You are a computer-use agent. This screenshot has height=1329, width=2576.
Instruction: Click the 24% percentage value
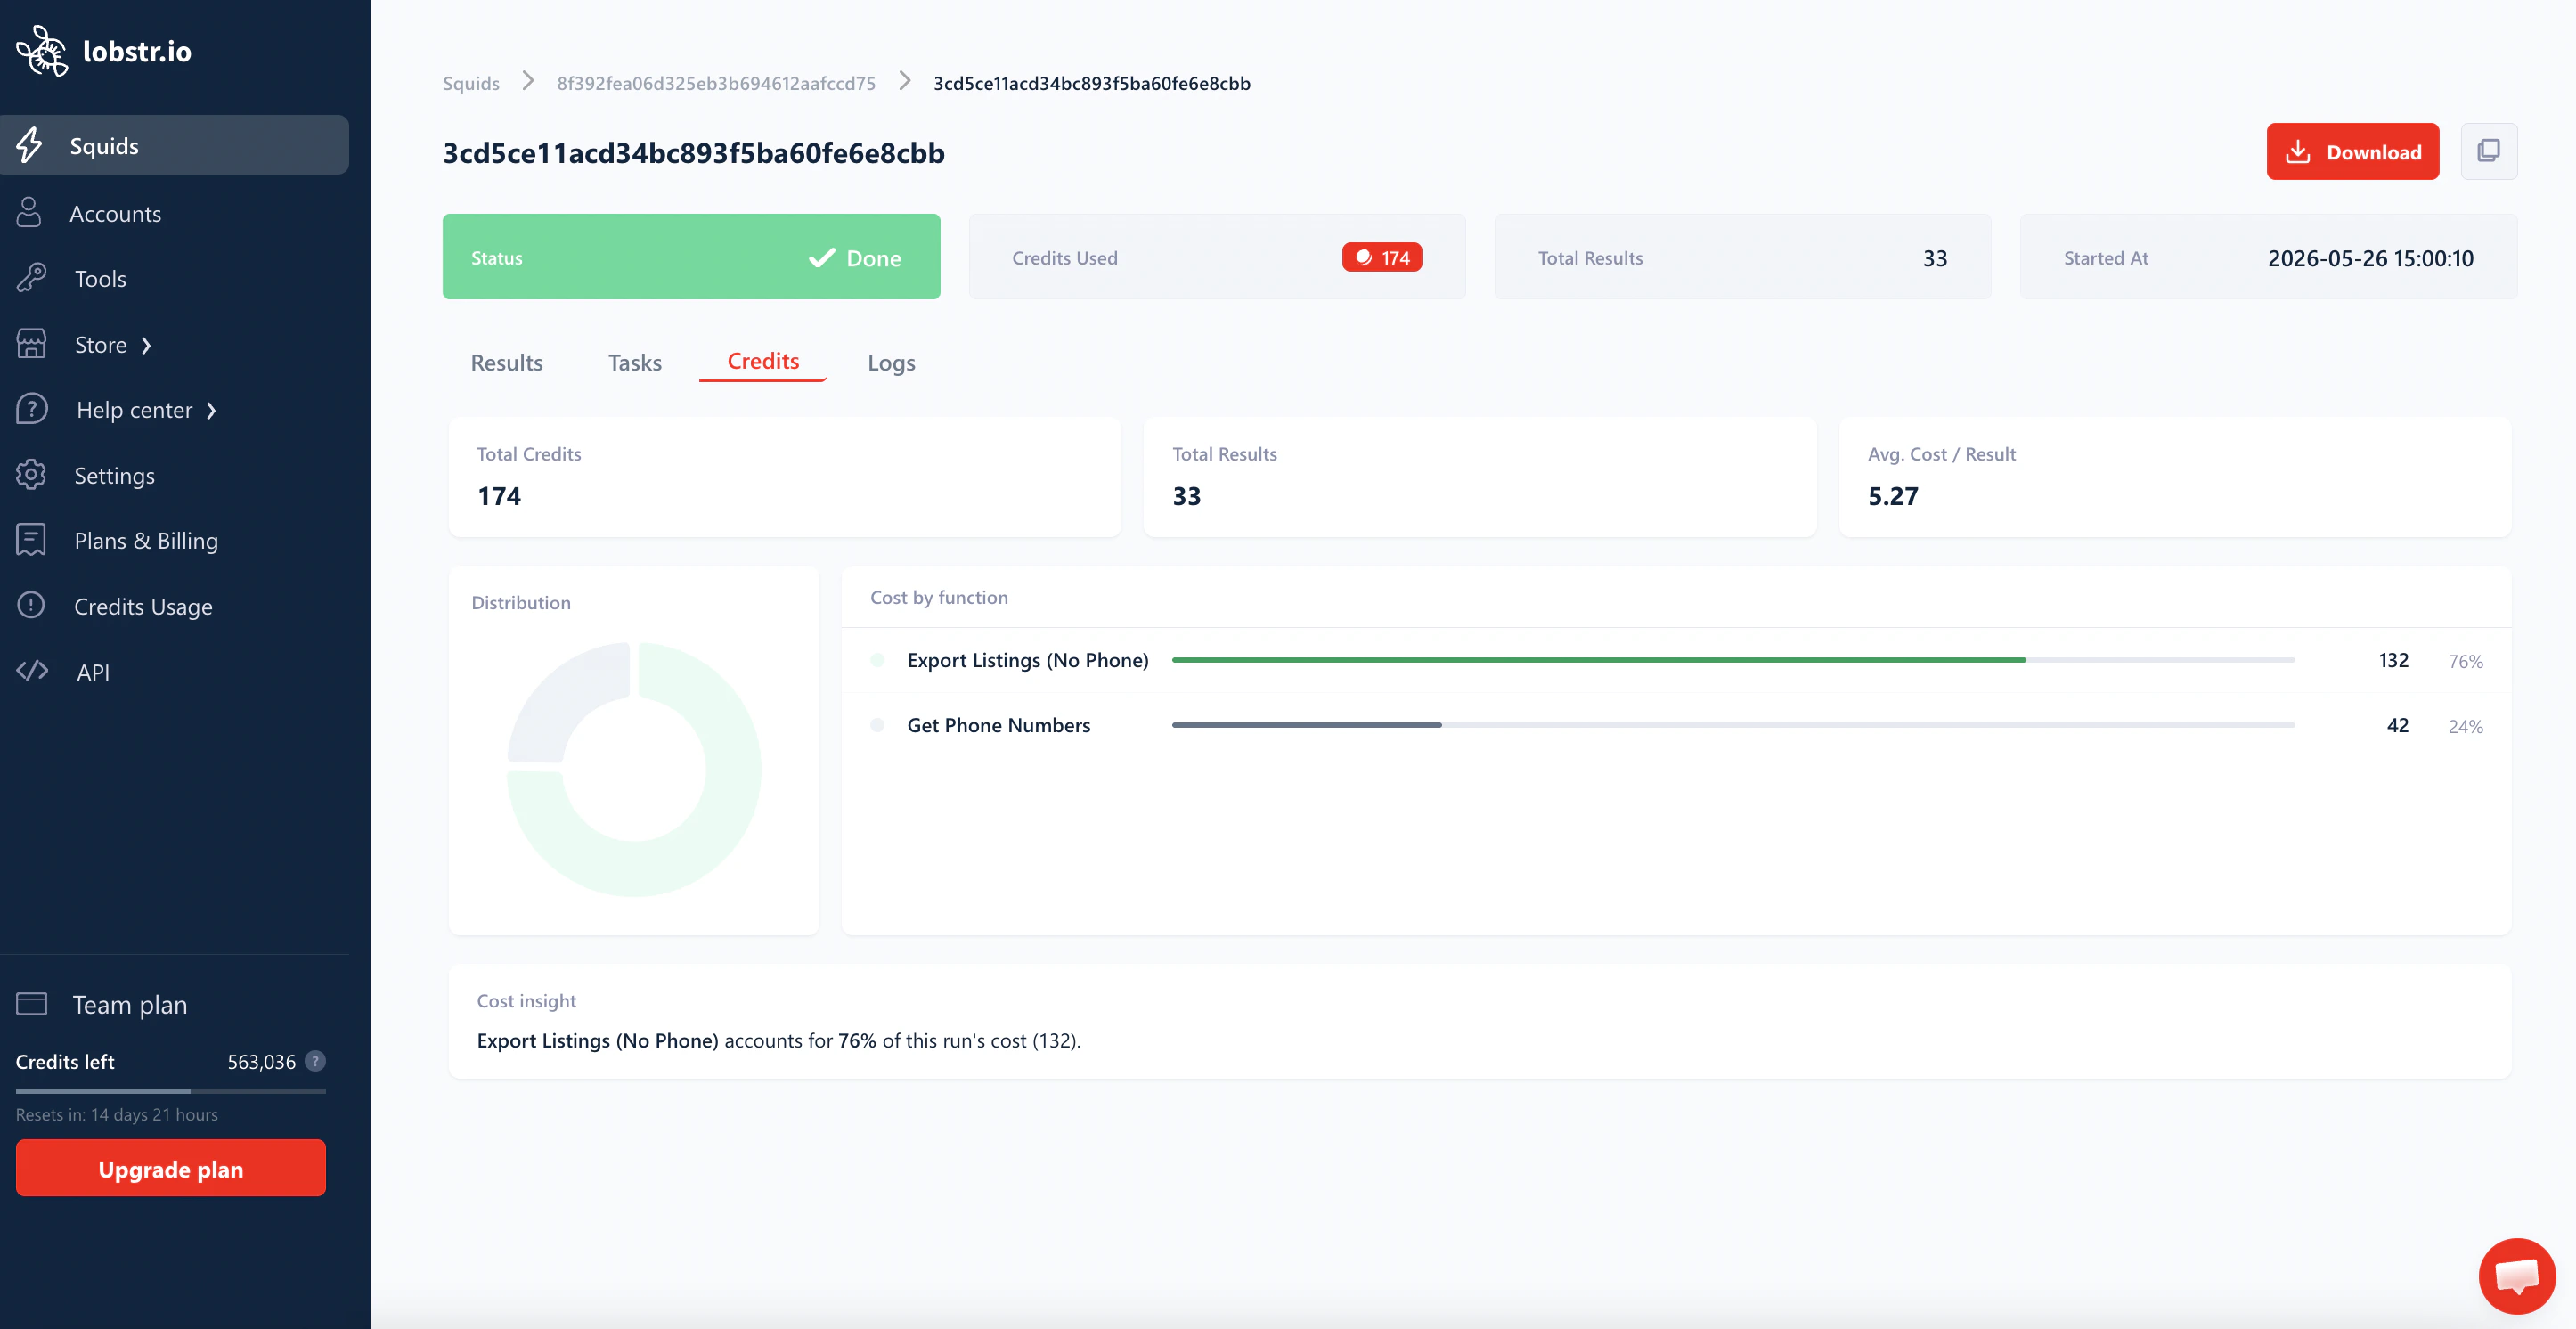click(x=2465, y=726)
